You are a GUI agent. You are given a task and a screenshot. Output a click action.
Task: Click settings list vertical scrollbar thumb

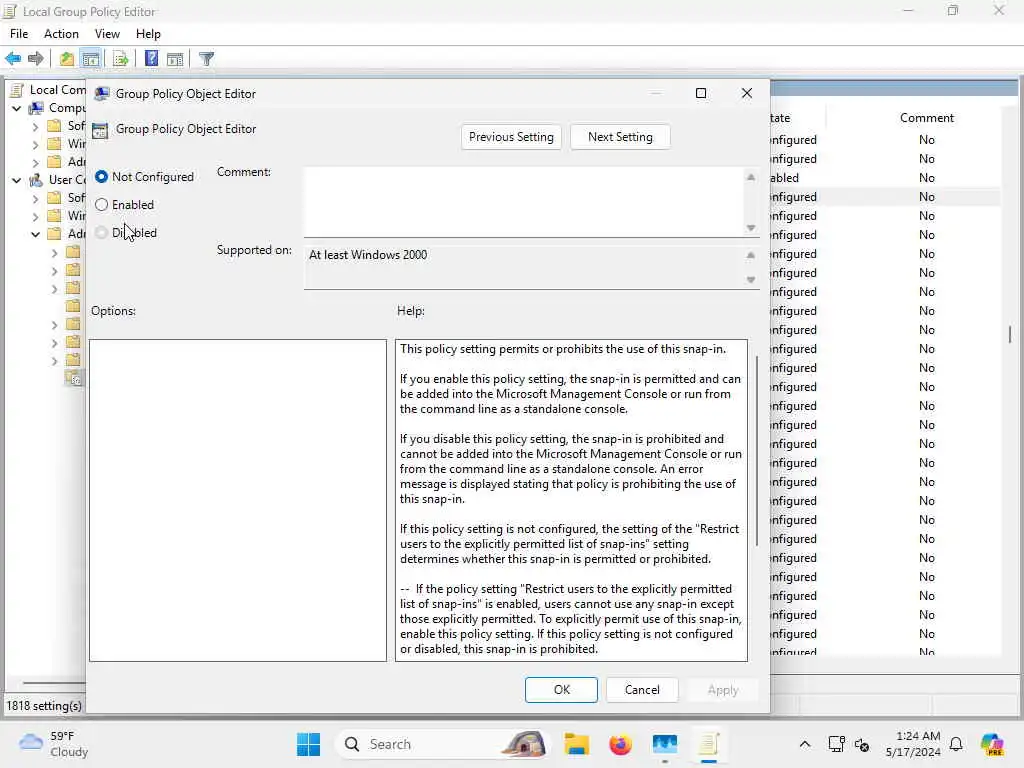(x=1010, y=334)
